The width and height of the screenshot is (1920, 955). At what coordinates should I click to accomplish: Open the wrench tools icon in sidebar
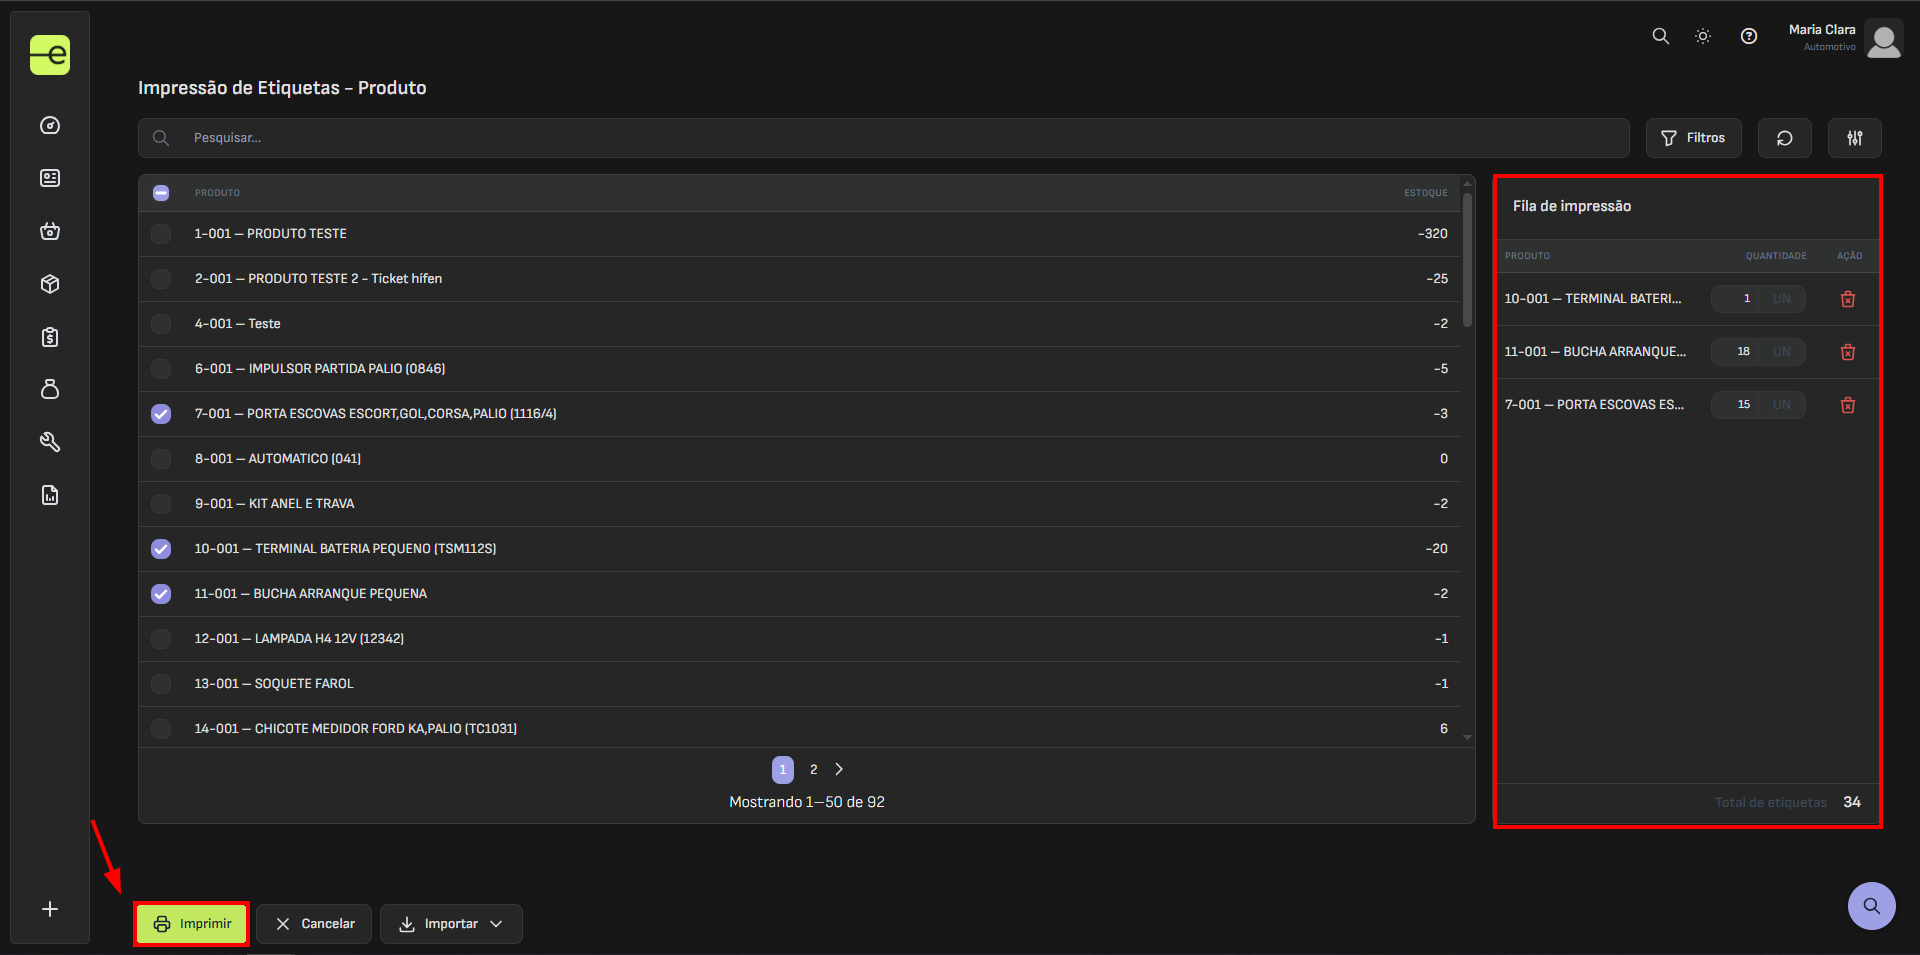coord(50,442)
